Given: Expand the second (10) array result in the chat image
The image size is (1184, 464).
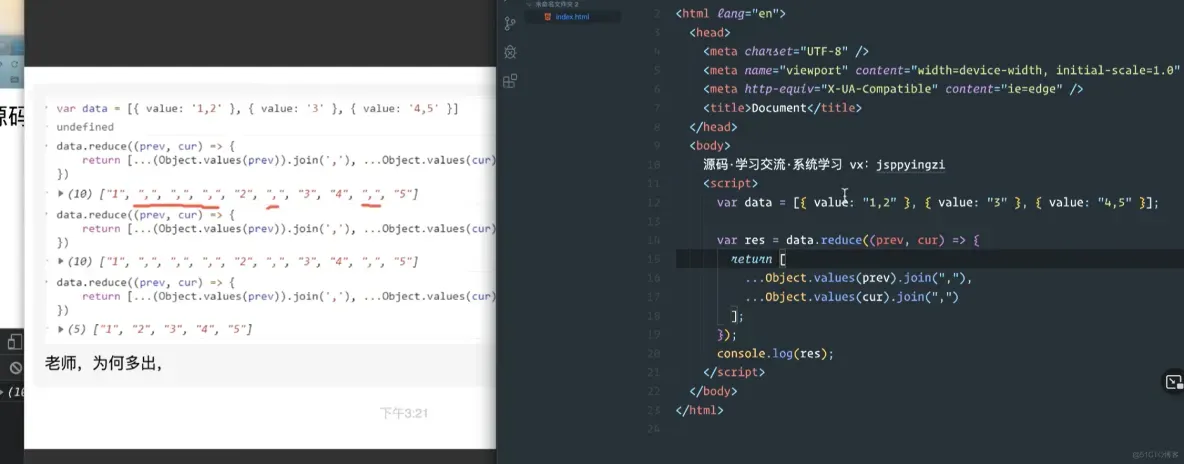Looking at the screenshot, I should click(x=61, y=261).
